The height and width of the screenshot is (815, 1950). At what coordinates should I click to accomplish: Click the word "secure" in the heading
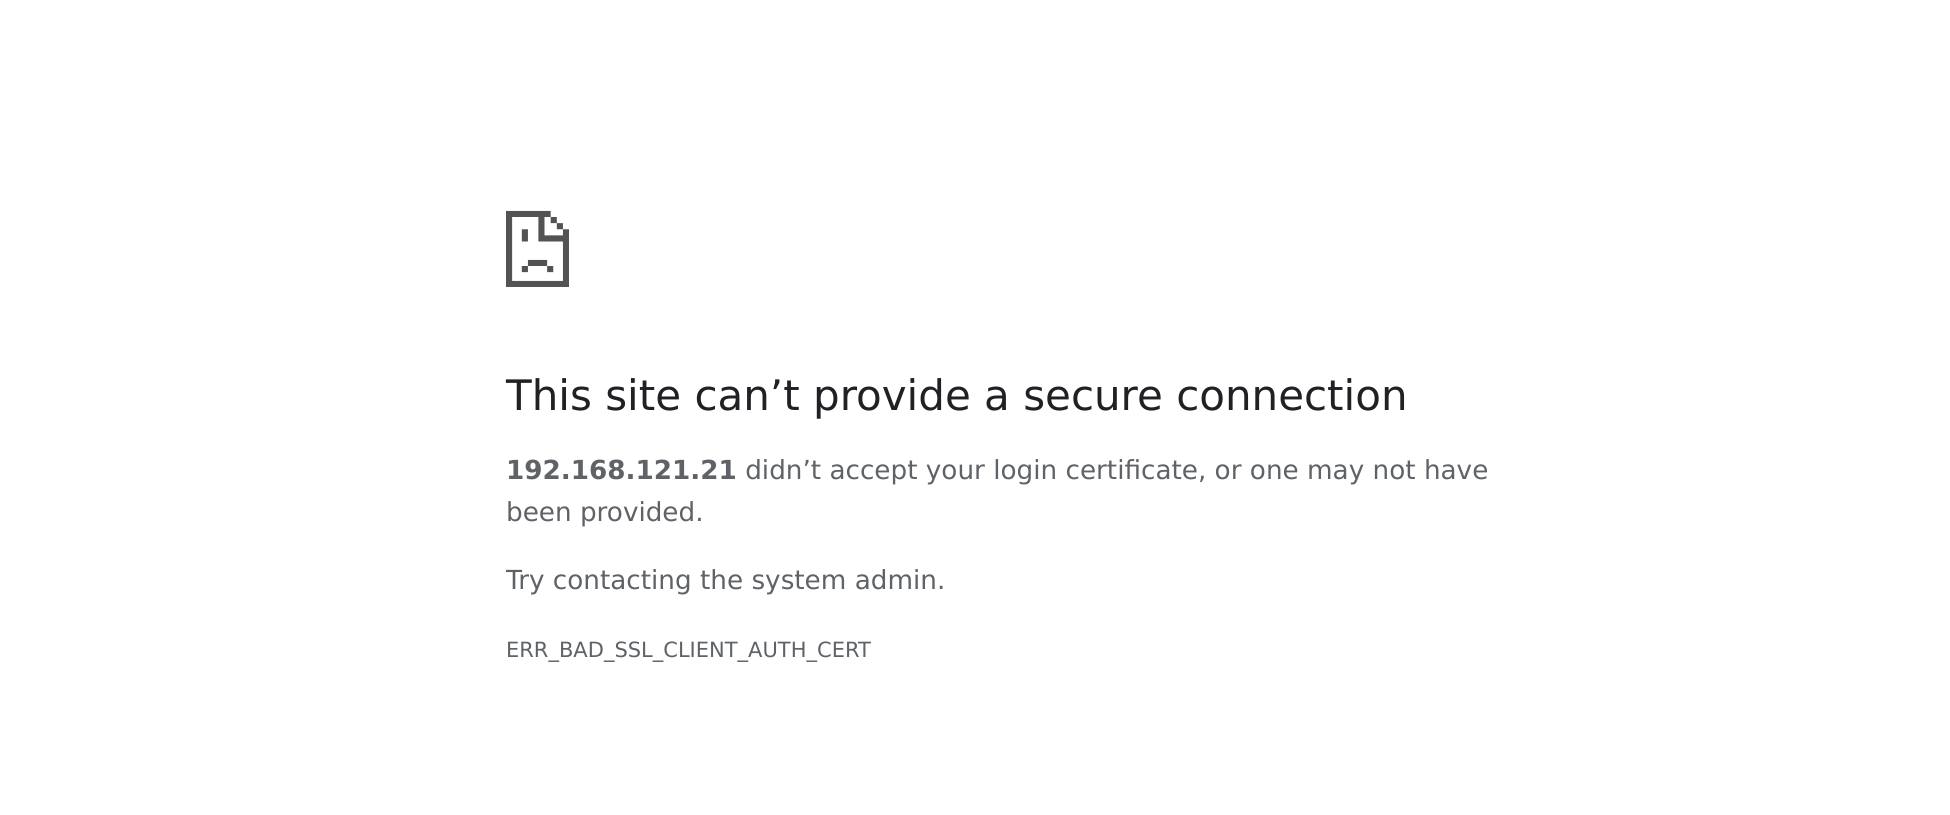pyautogui.click(x=1092, y=396)
